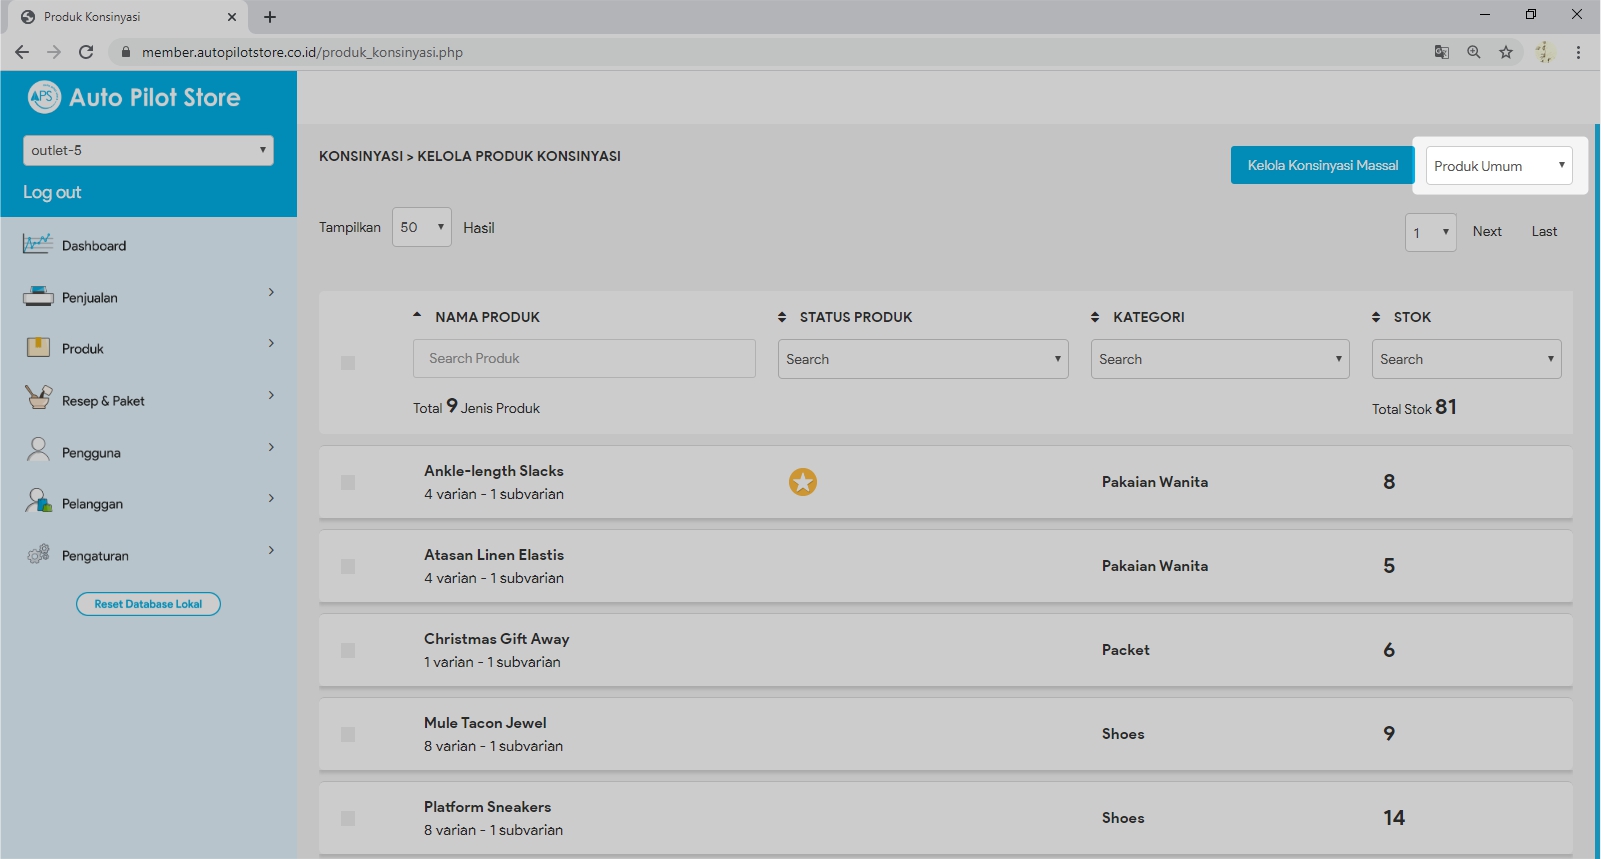Click the Pengguna user icon
The height and width of the screenshot is (859, 1601).
click(x=38, y=450)
